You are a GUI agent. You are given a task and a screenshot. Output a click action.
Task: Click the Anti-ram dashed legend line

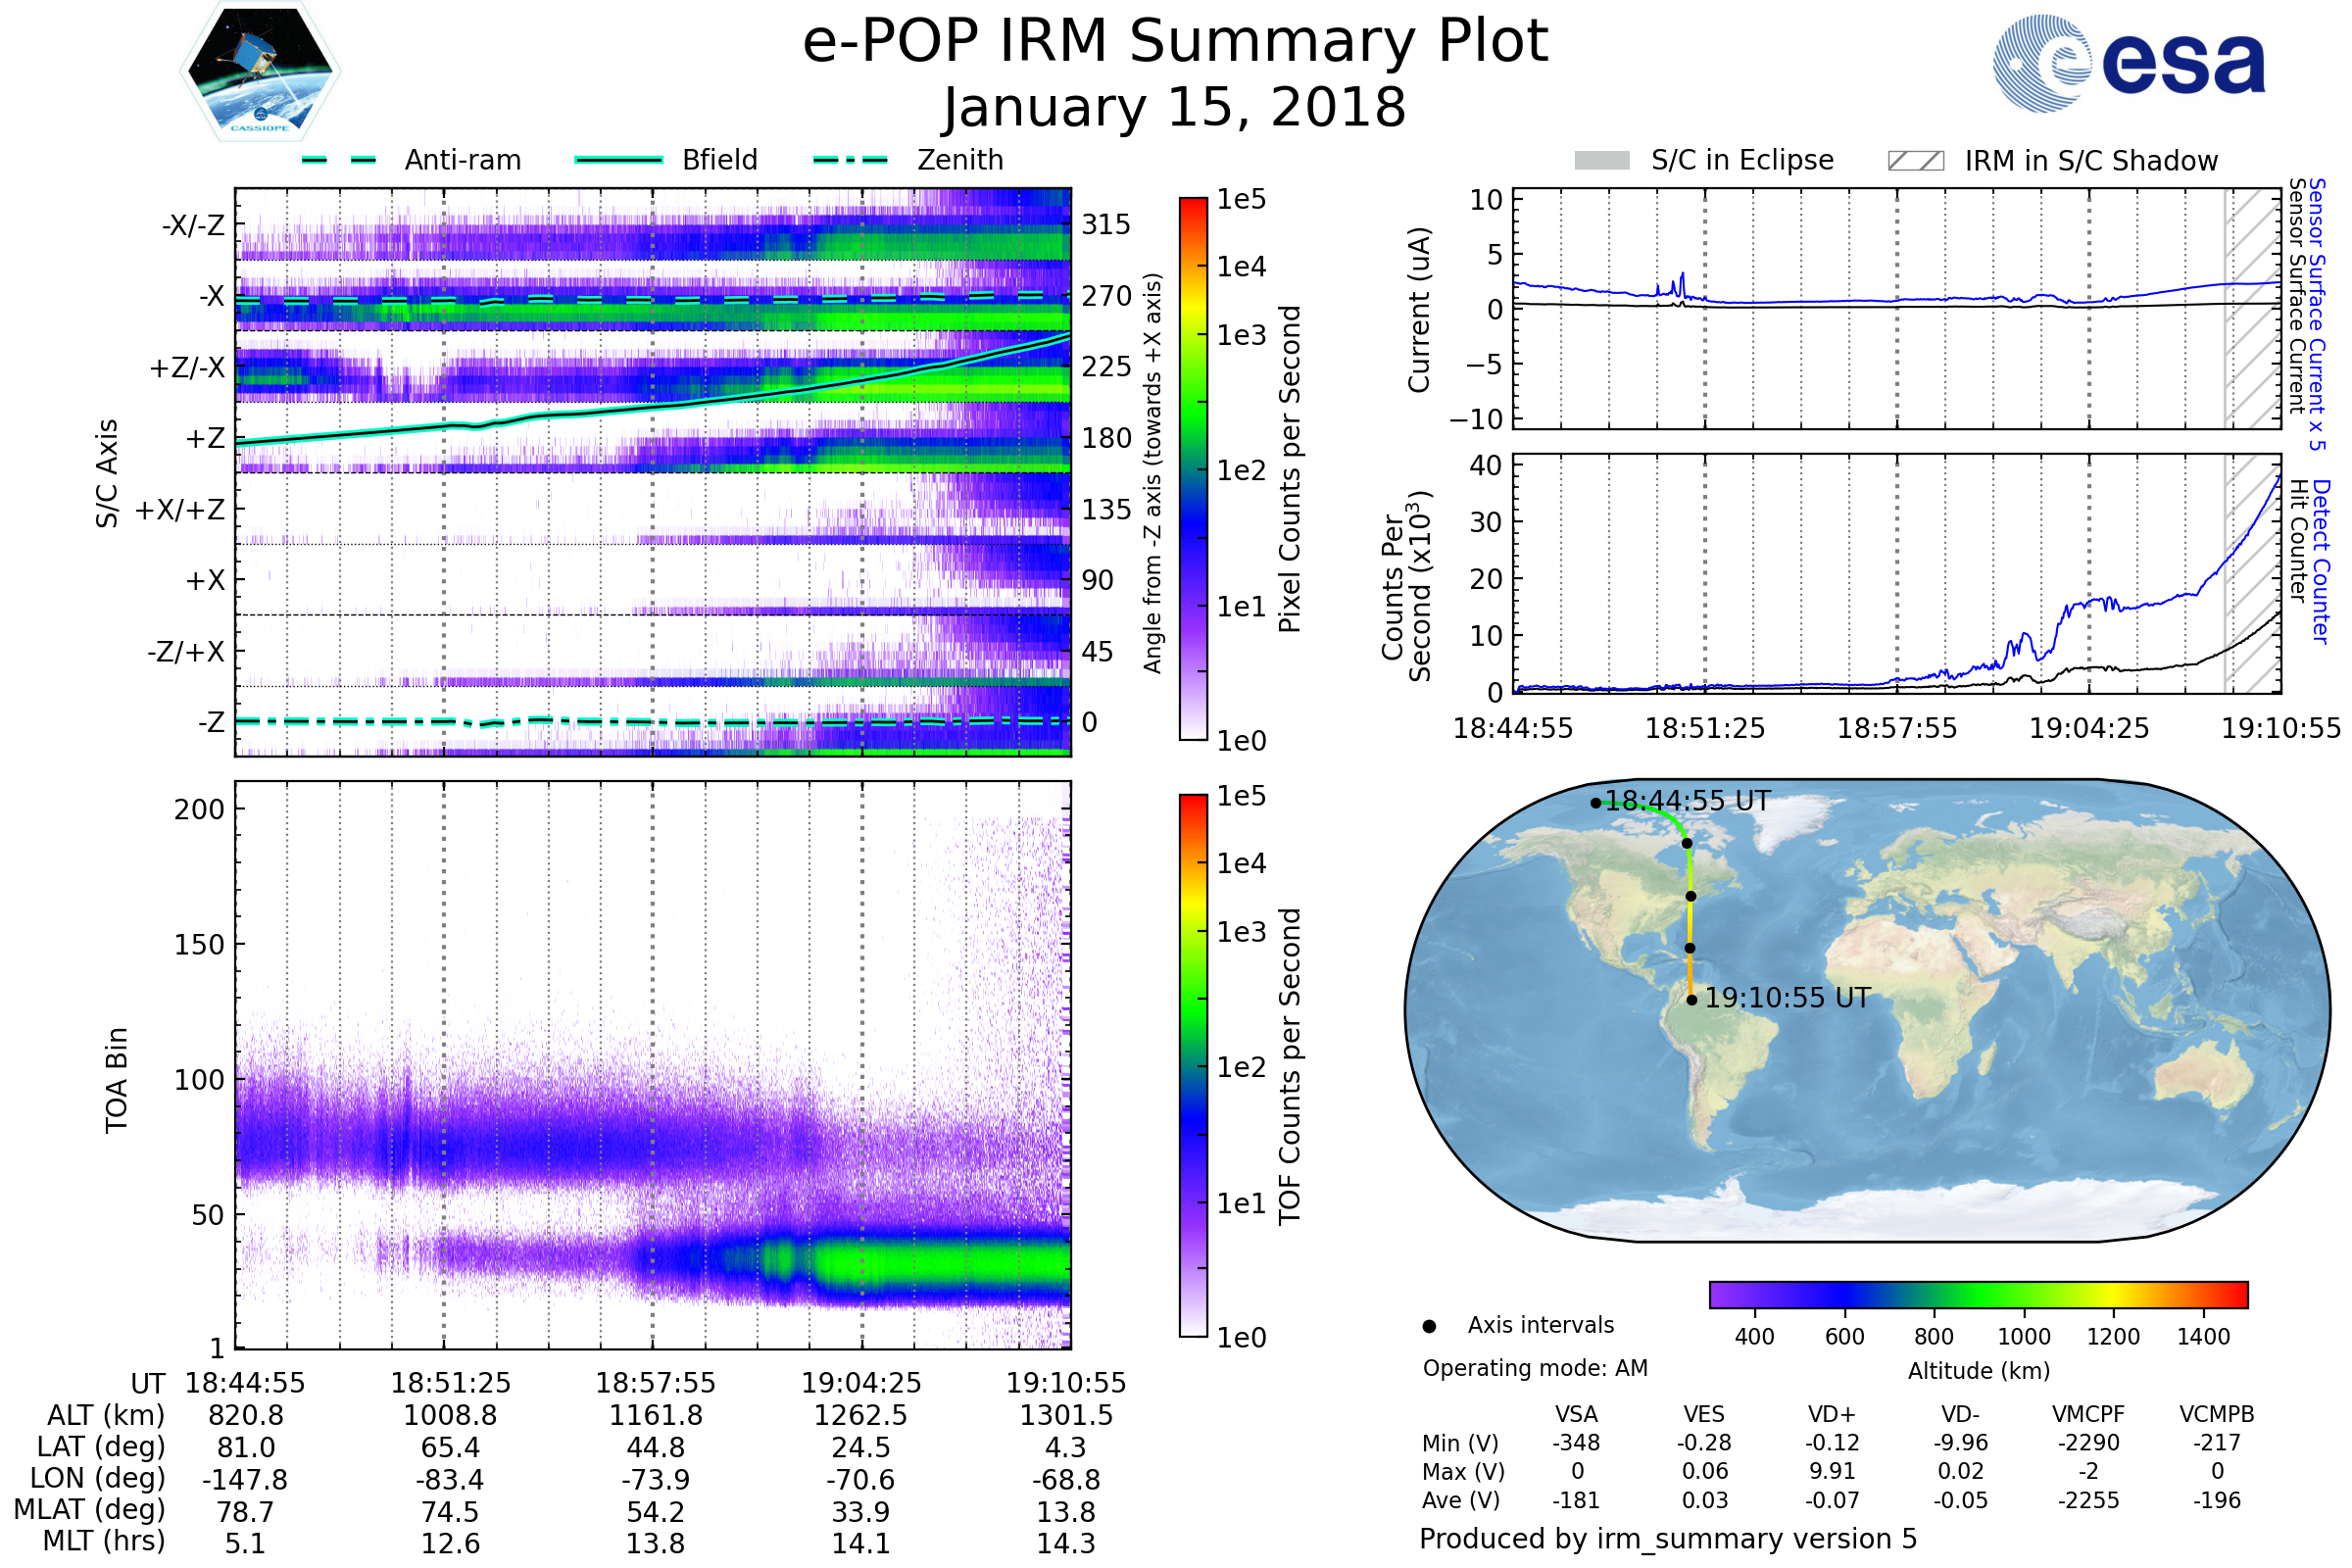point(339,160)
